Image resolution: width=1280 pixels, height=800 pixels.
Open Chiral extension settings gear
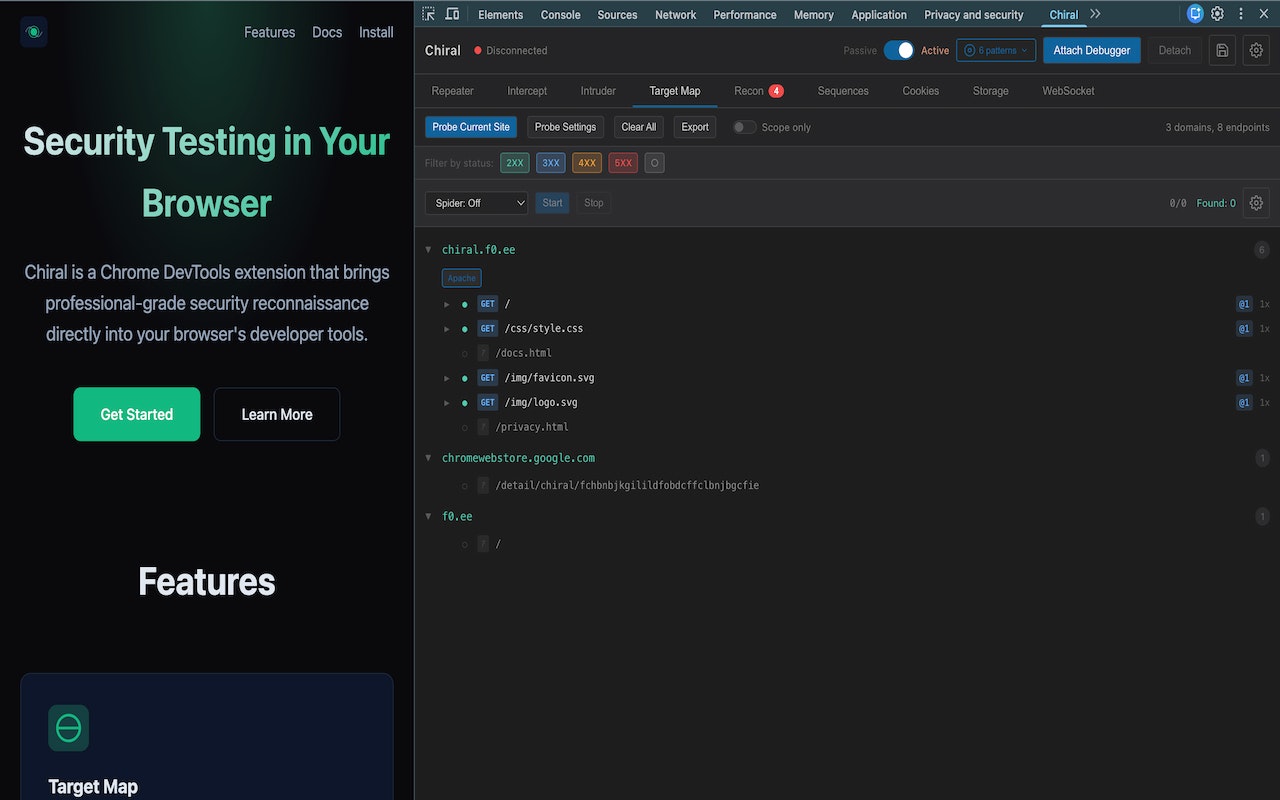tap(1256, 50)
